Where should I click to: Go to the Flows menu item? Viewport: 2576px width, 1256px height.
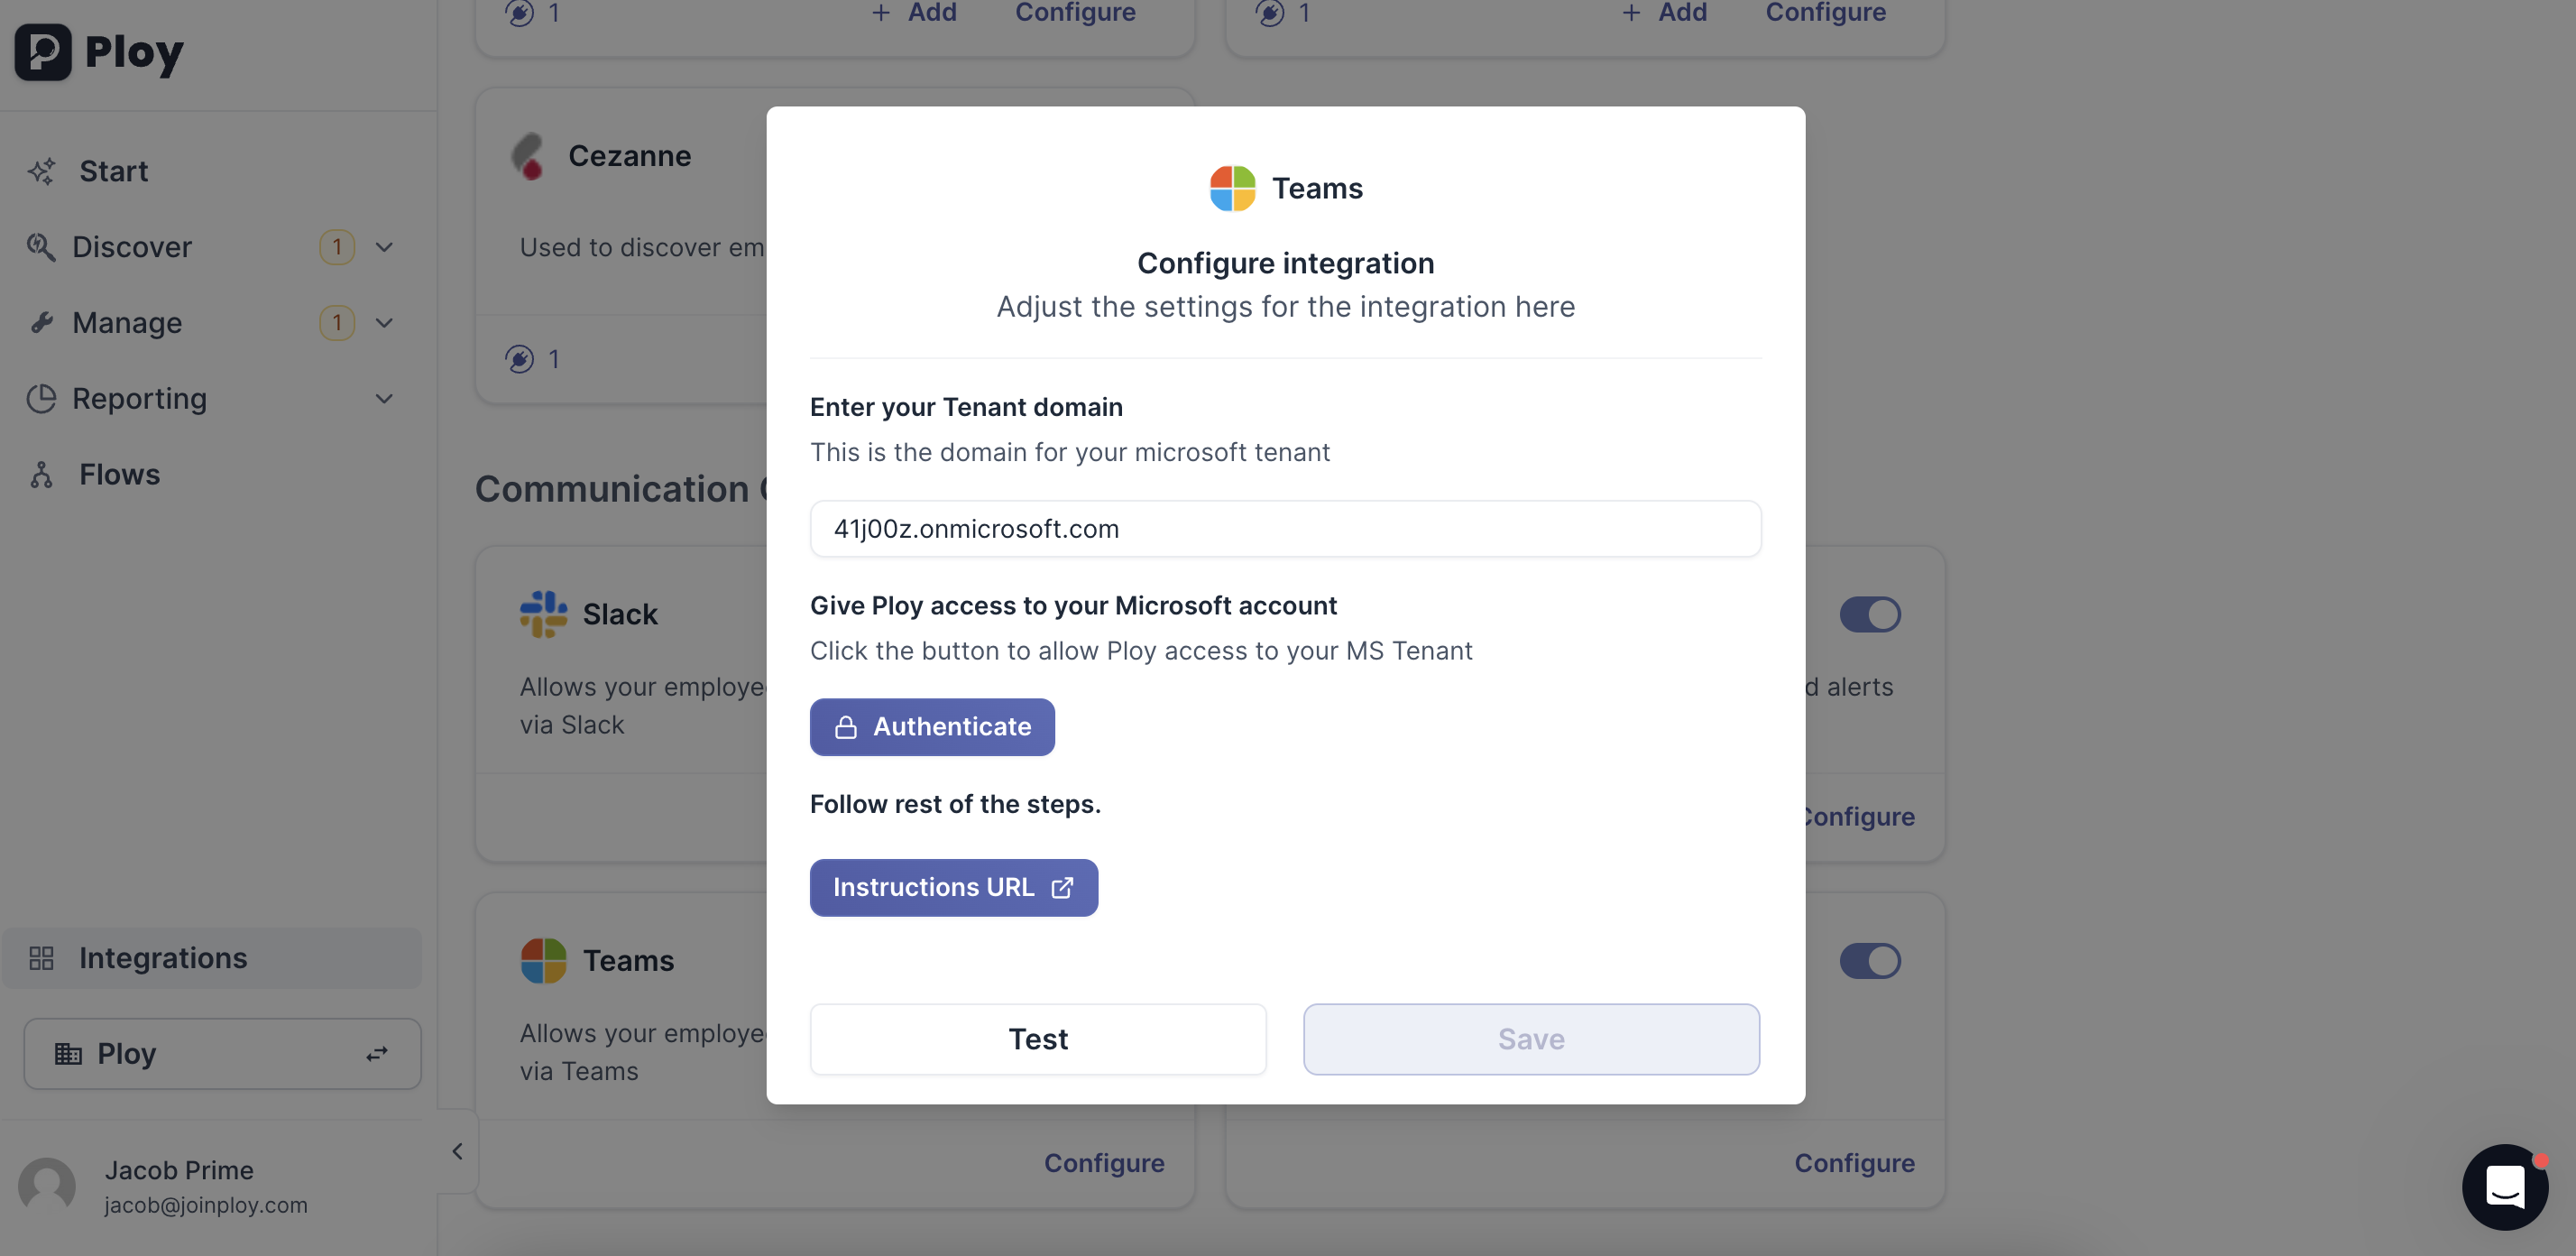click(x=119, y=474)
